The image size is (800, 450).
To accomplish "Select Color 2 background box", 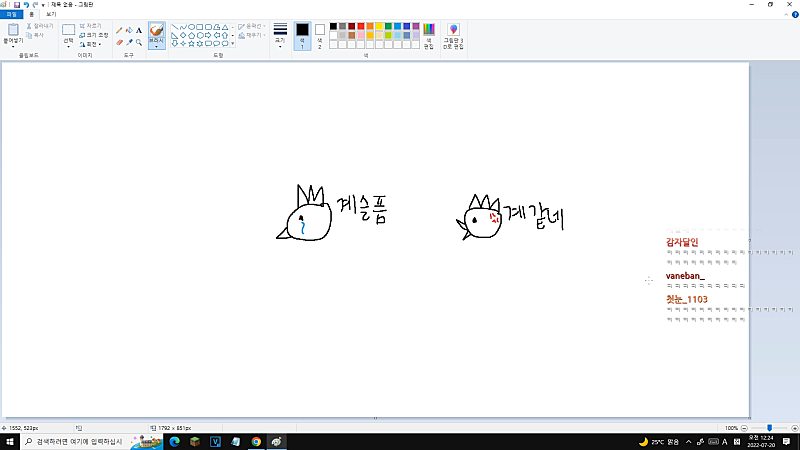I will point(320,34).
